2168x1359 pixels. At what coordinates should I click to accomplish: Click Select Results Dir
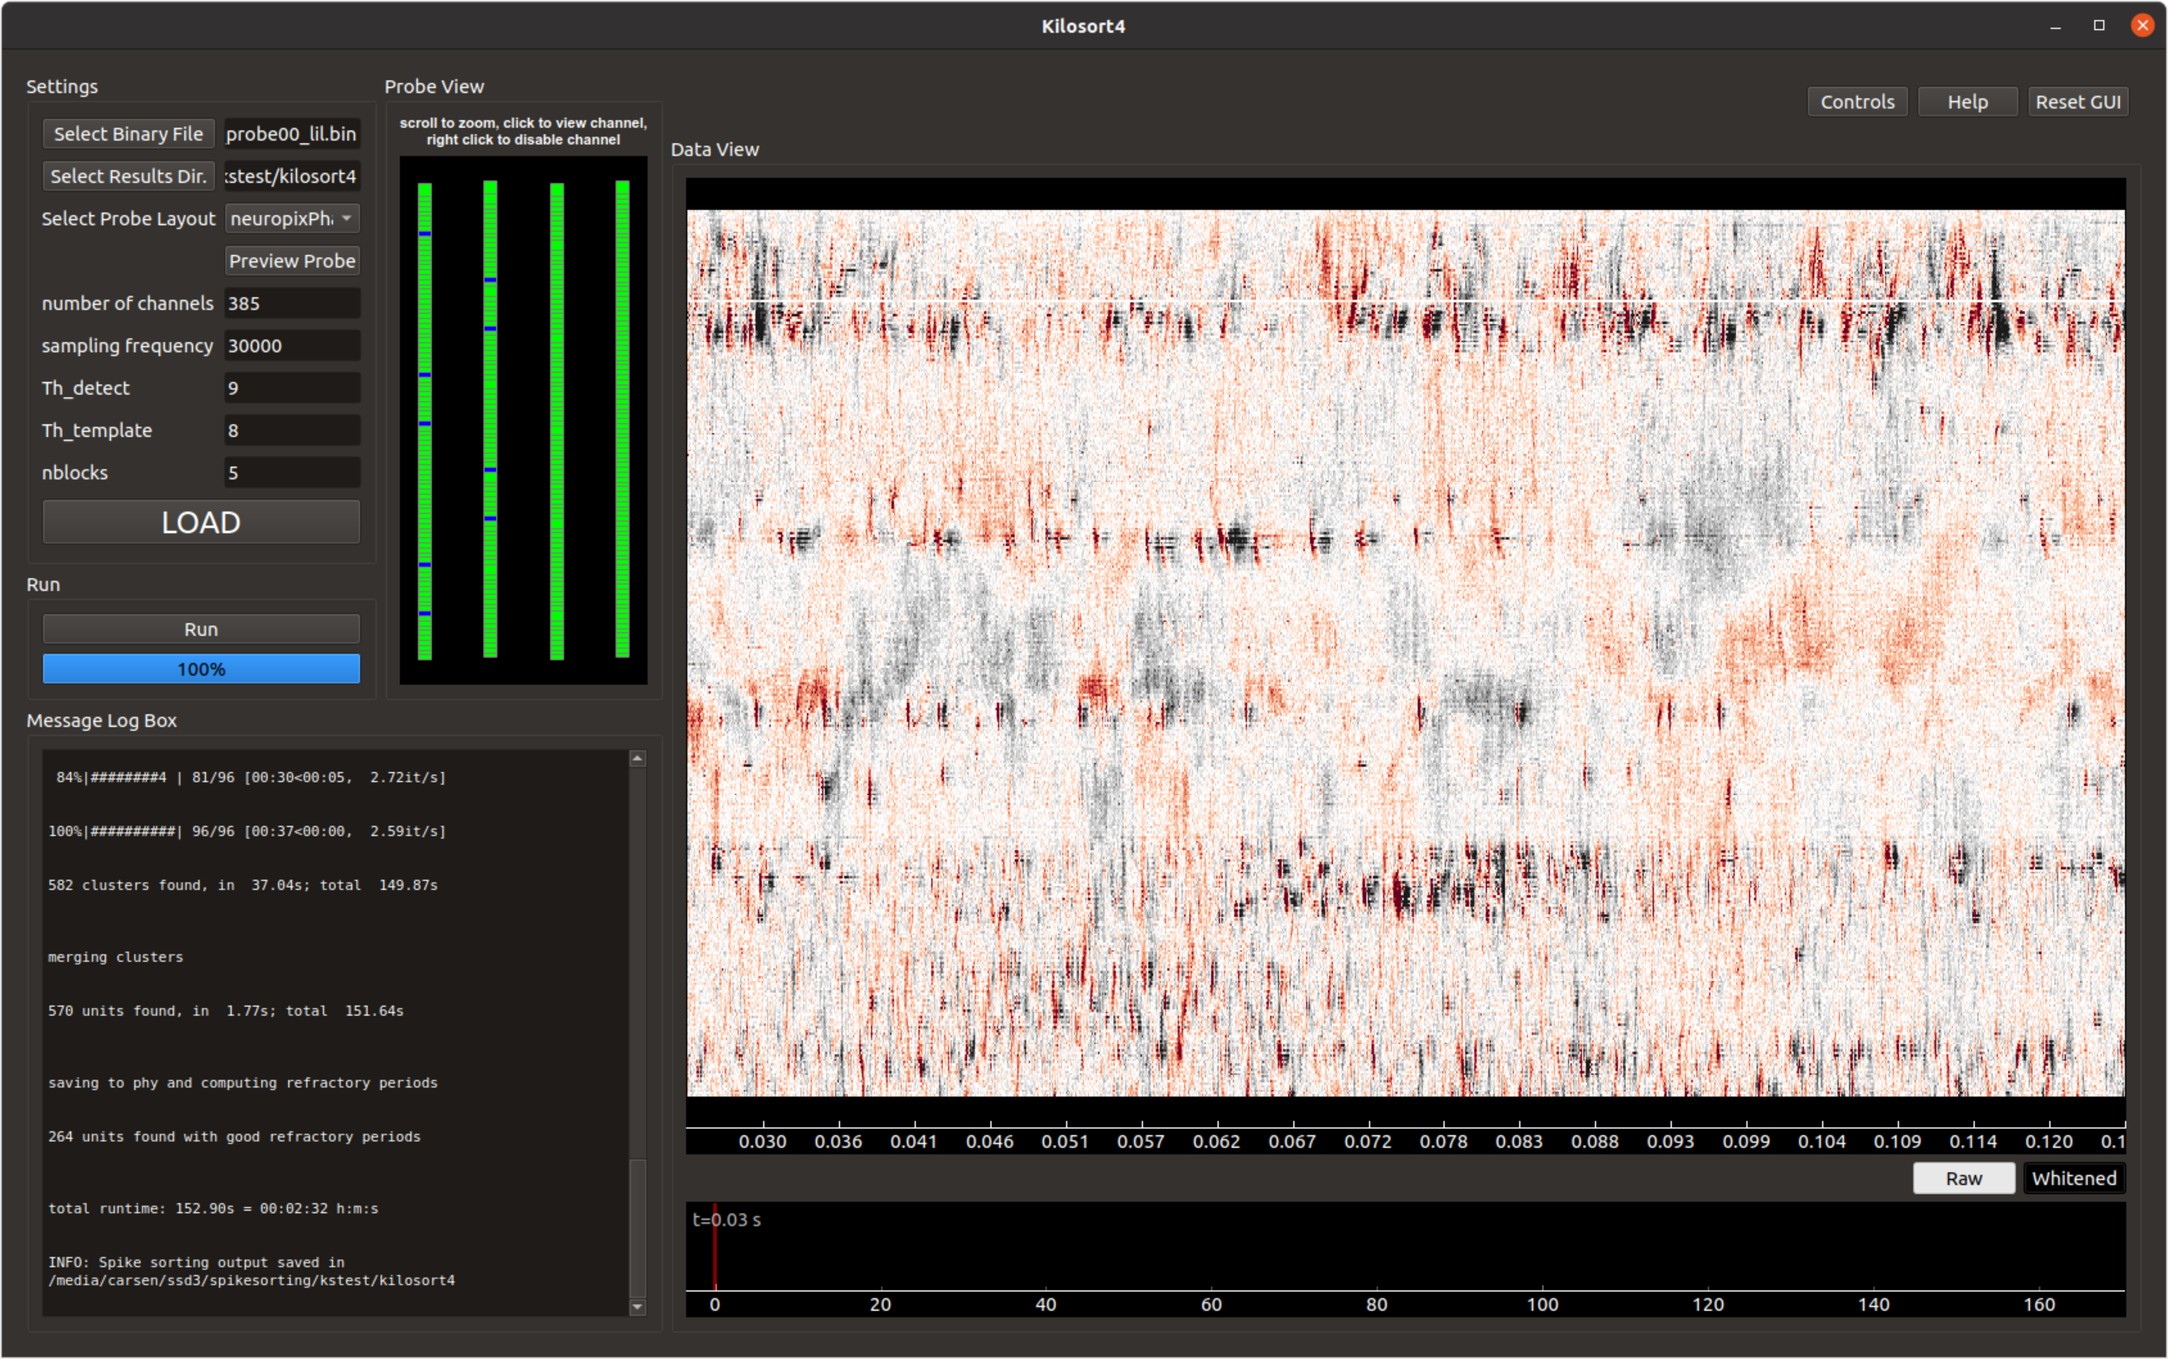point(127,175)
